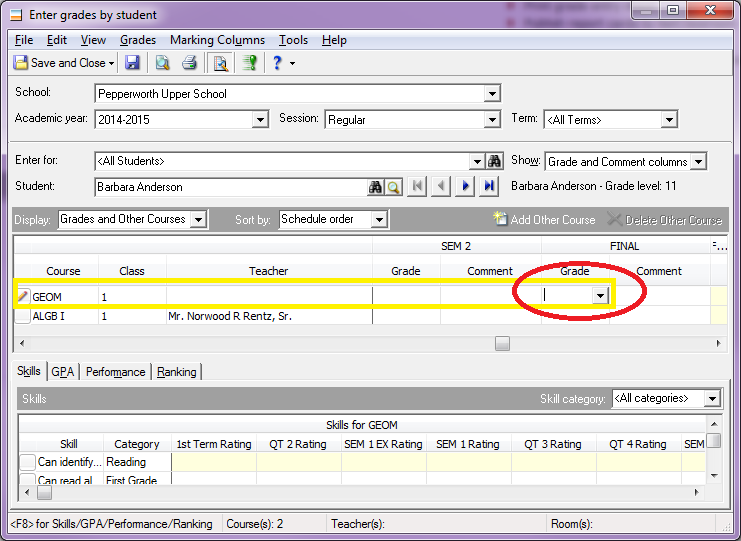
Task: Expand the Sort by dropdown
Action: tap(379, 220)
